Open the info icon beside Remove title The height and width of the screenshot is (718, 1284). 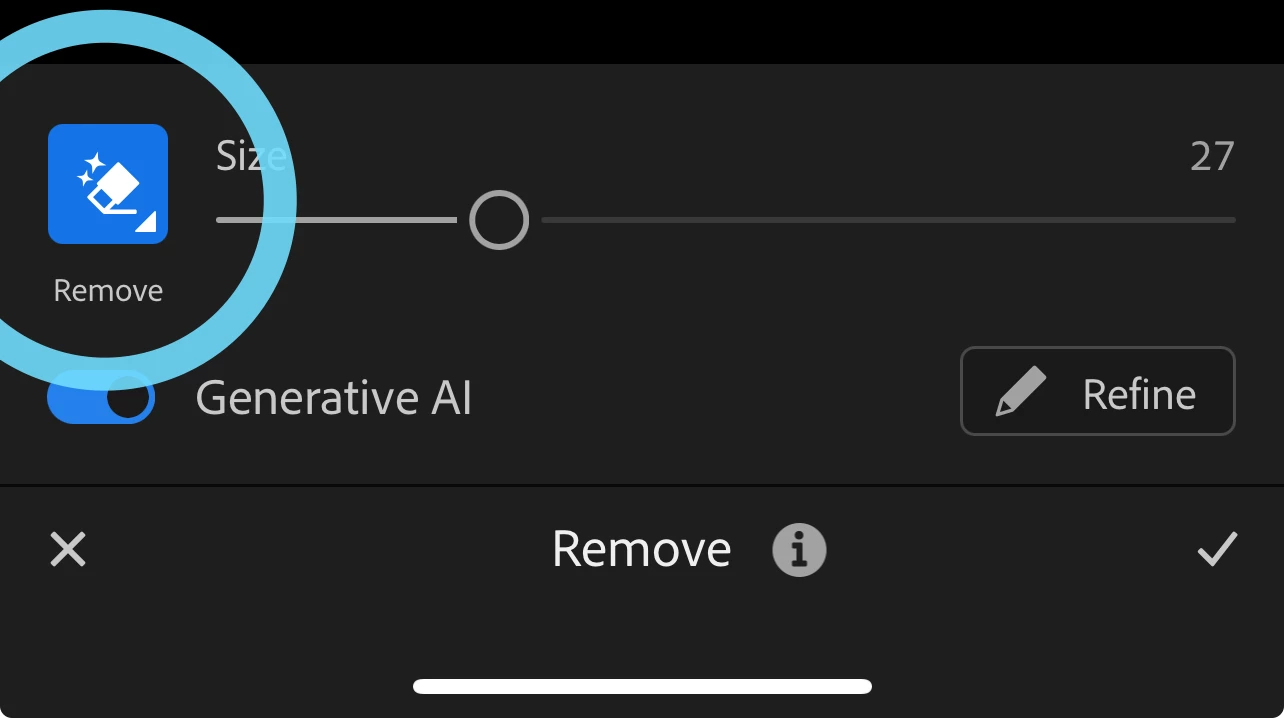point(799,550)
